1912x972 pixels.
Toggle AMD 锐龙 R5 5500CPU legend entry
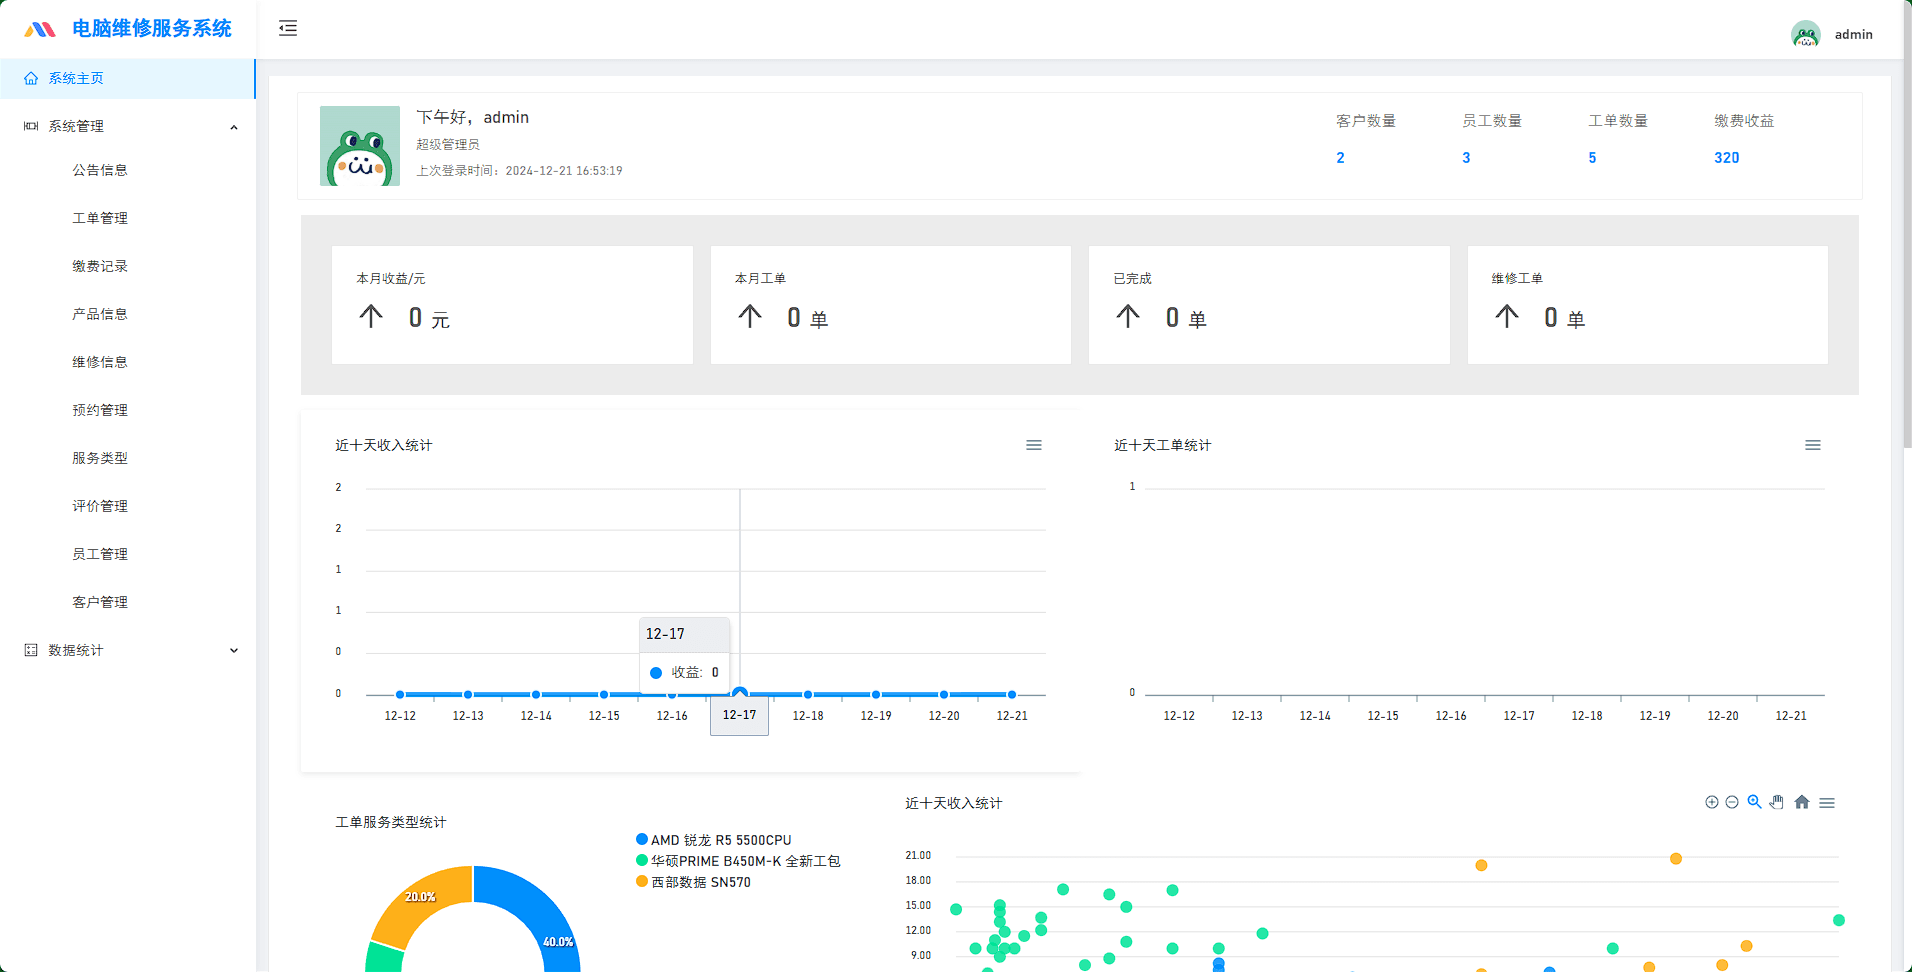[x=714, y=840]
